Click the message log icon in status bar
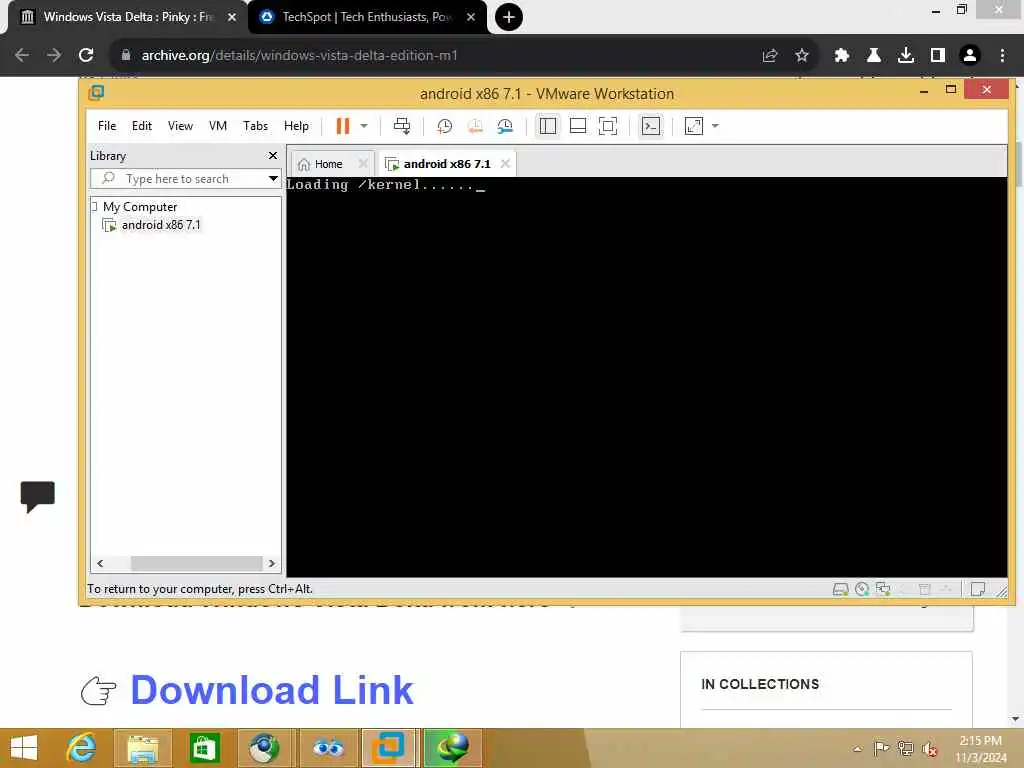1024x768 pixels. 978,590
